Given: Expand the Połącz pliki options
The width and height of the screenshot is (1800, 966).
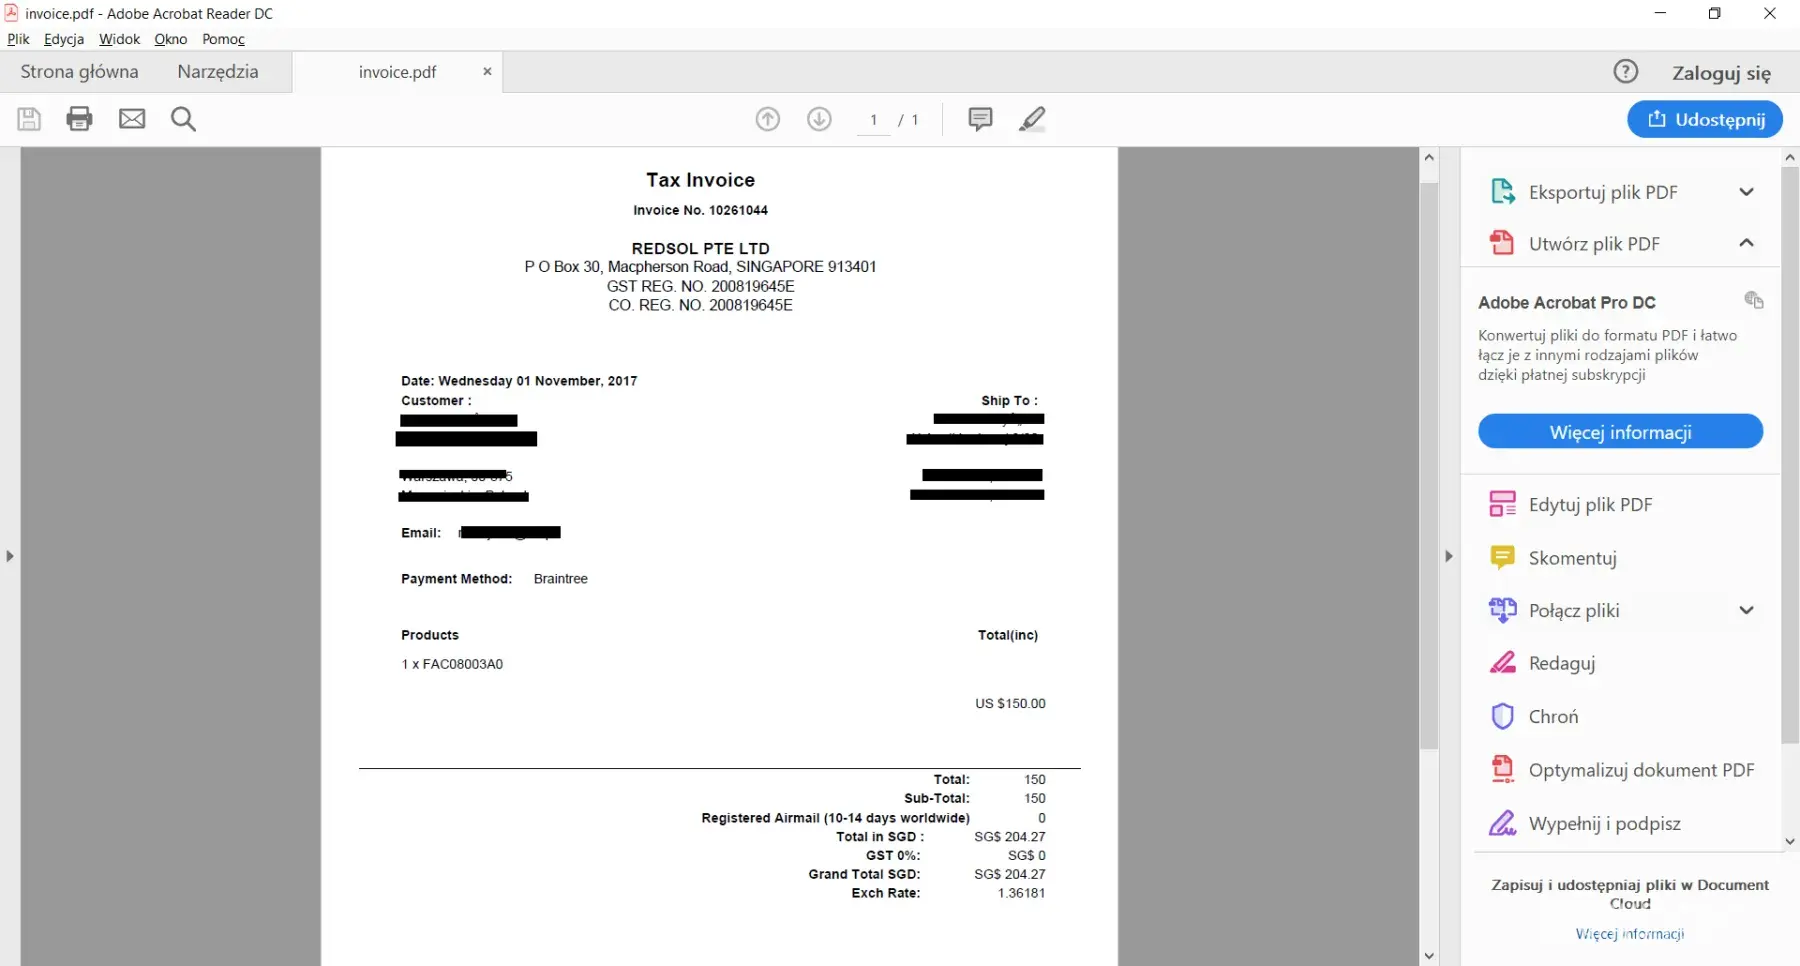Looking at the screenshot, I should coord(1746,610).
